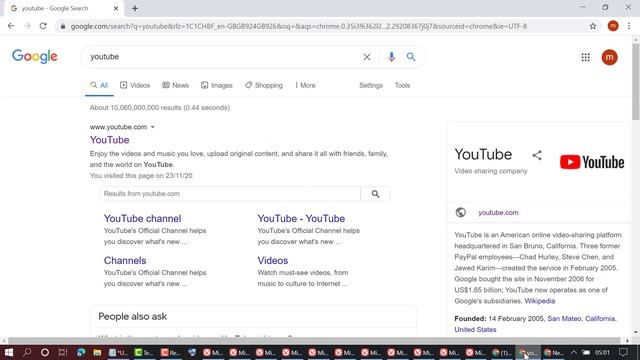
Task: Open the Chrome profile avatar in the toolbar
Action: (613, 26)
